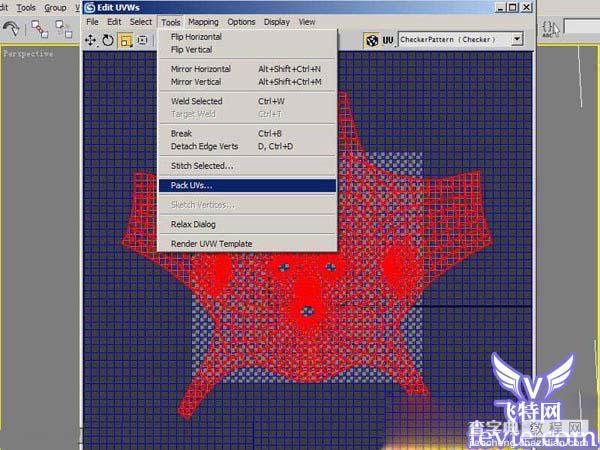Choose Mirror Horizontal menu entry
The width and height of the screenshot is (600, 450).
(247, 69)
